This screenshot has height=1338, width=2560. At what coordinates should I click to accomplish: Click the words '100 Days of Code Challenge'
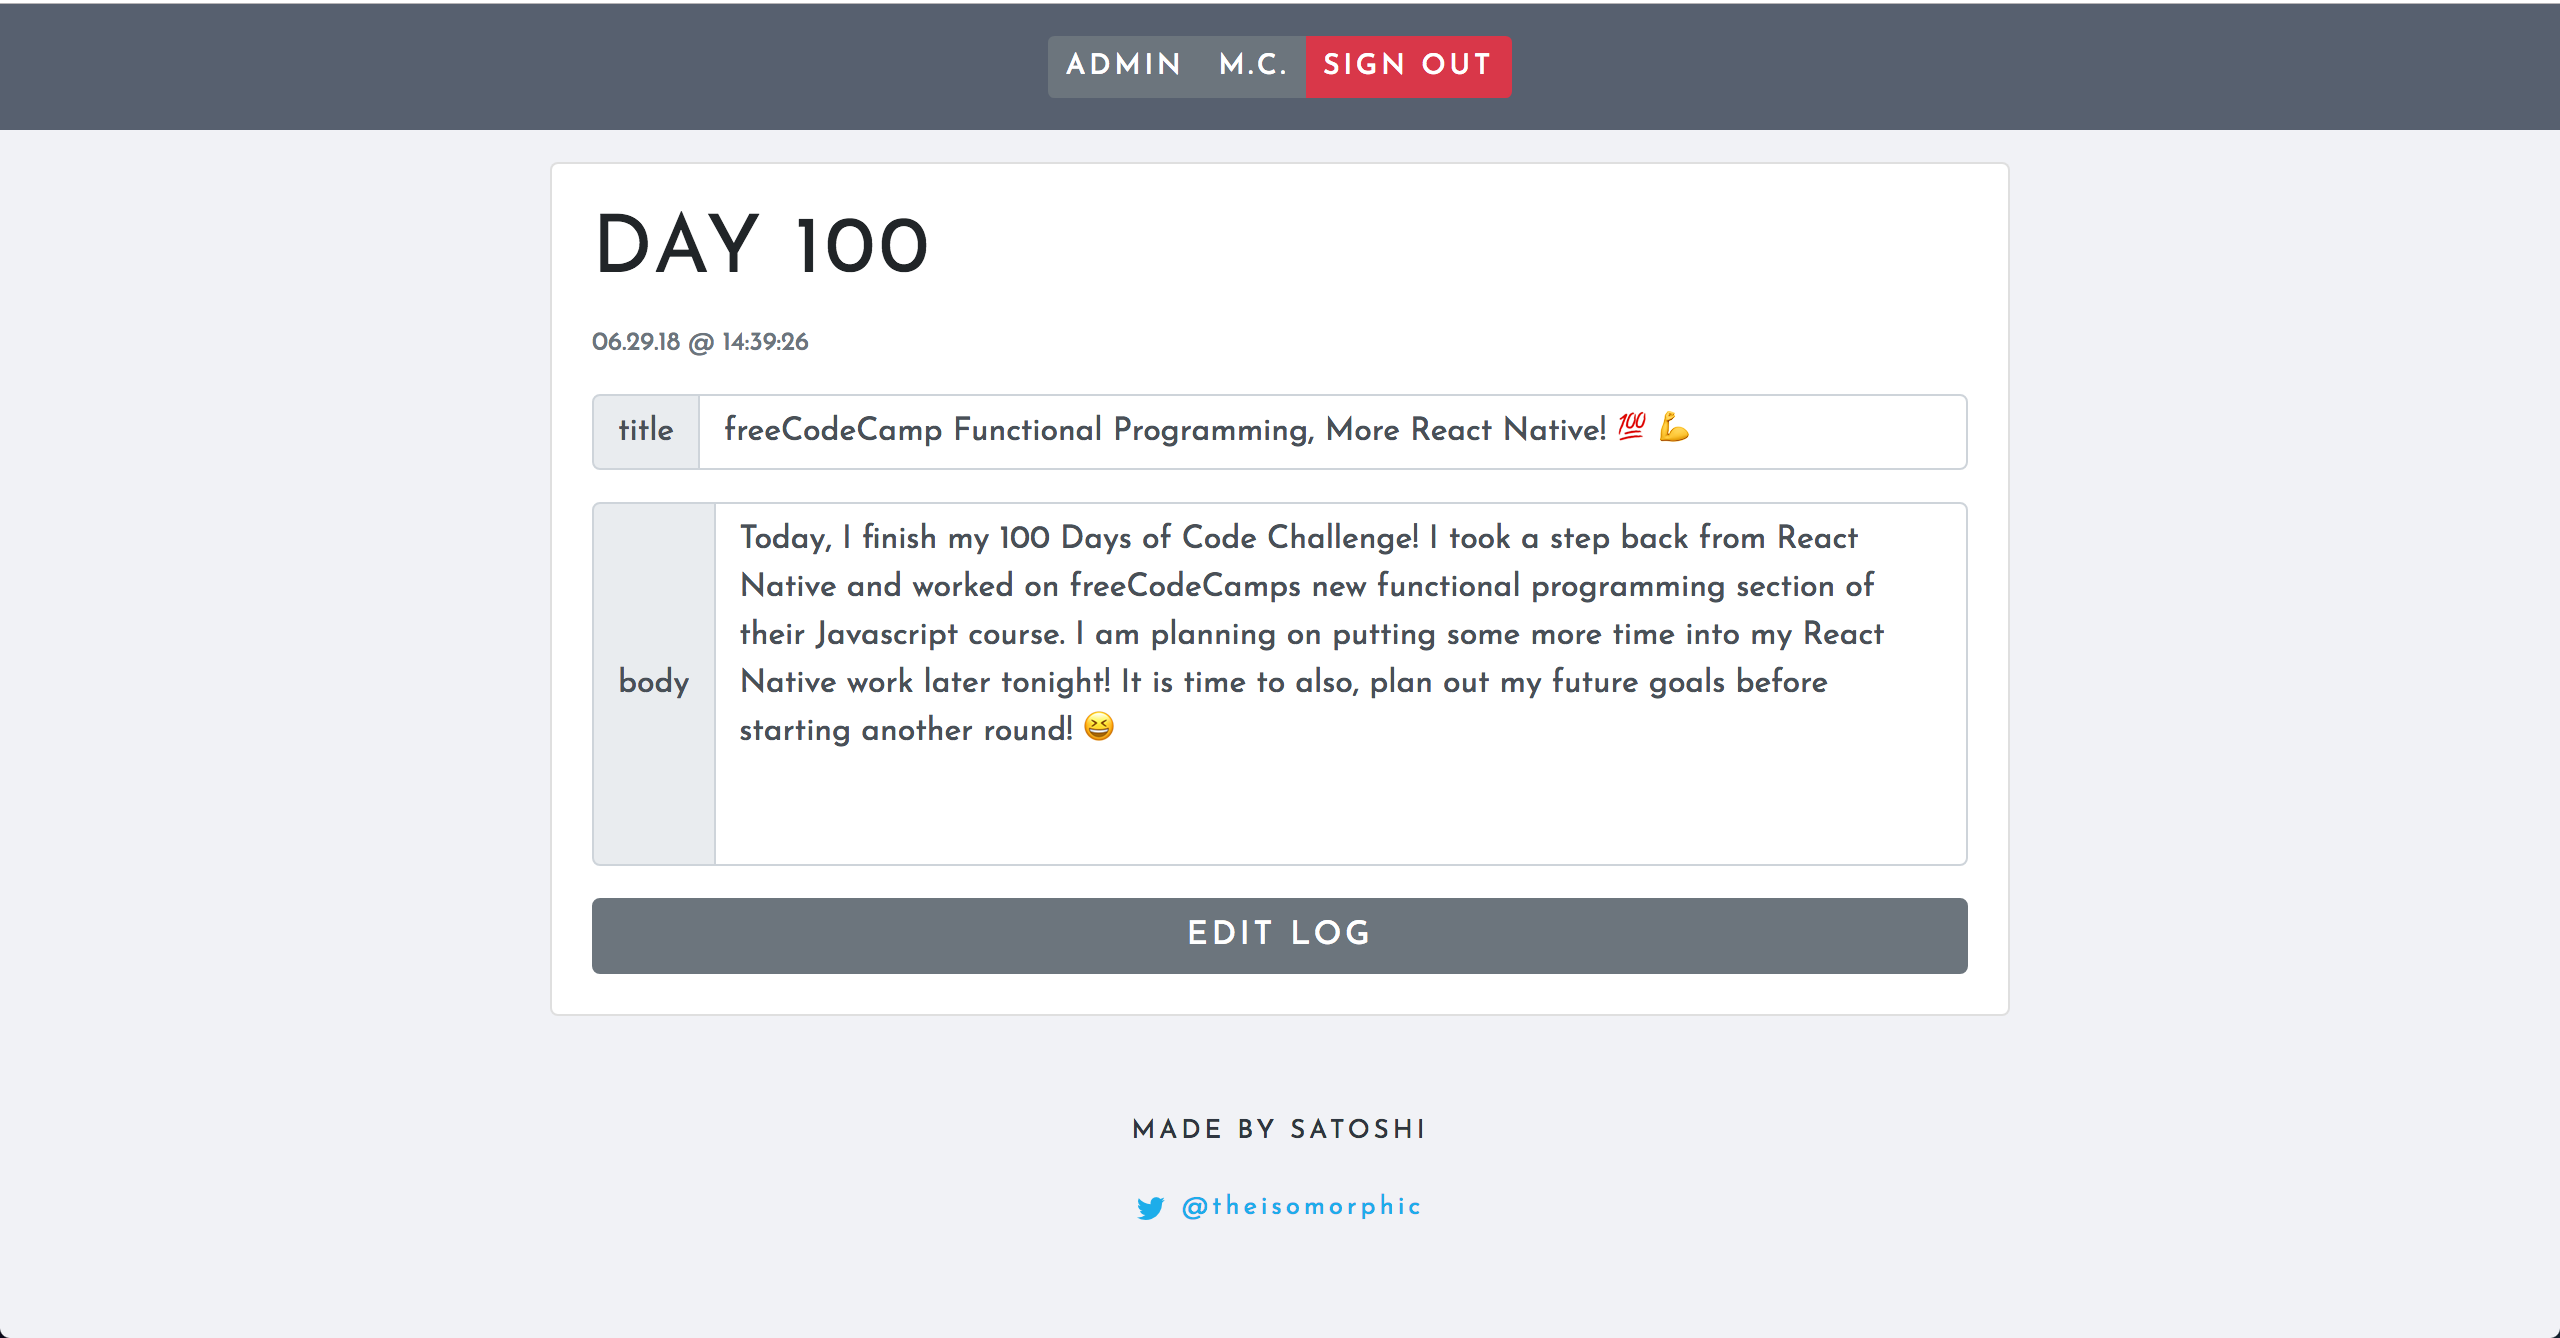click(1208, 537)
